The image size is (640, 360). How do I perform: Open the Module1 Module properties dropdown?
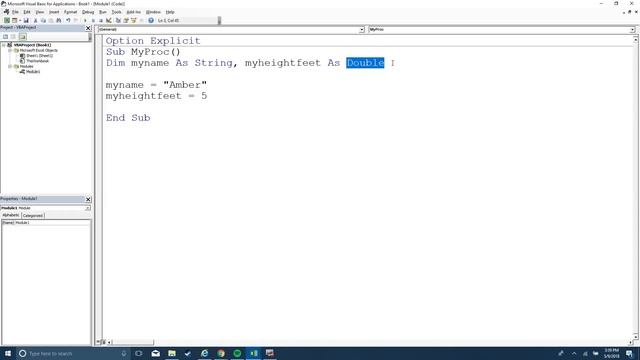click(88, 208)
